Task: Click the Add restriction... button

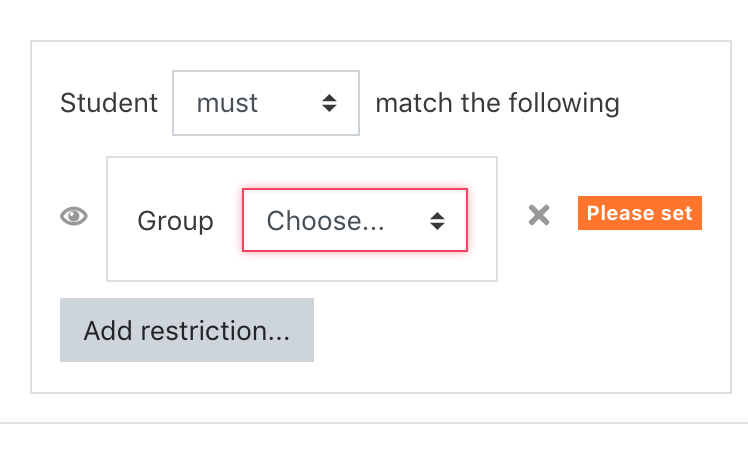Action: [187, 330]
